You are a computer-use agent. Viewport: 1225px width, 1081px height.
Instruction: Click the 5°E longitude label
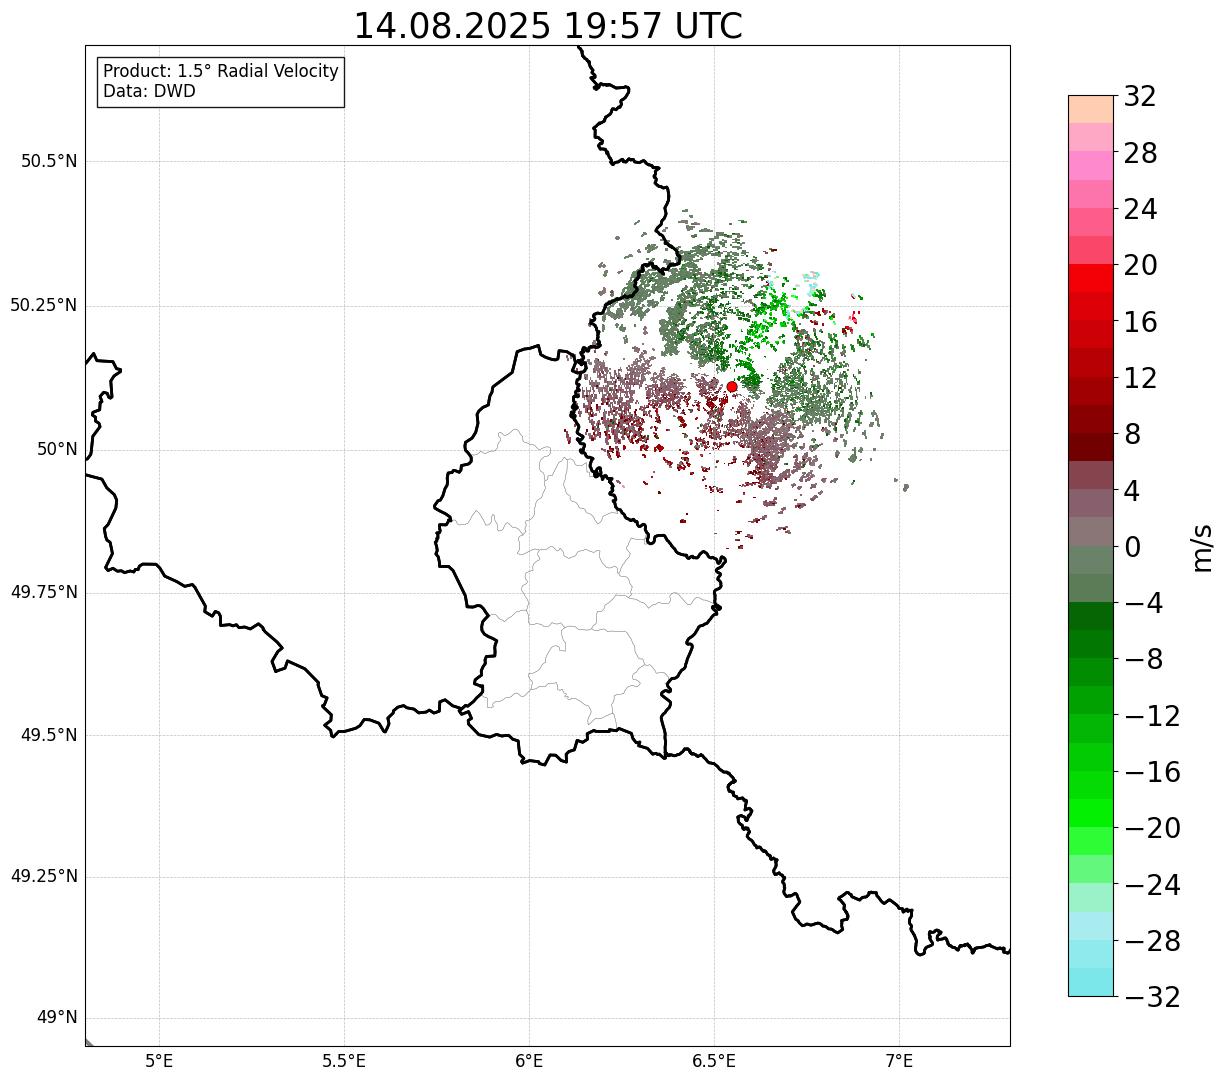[159, 1061]
